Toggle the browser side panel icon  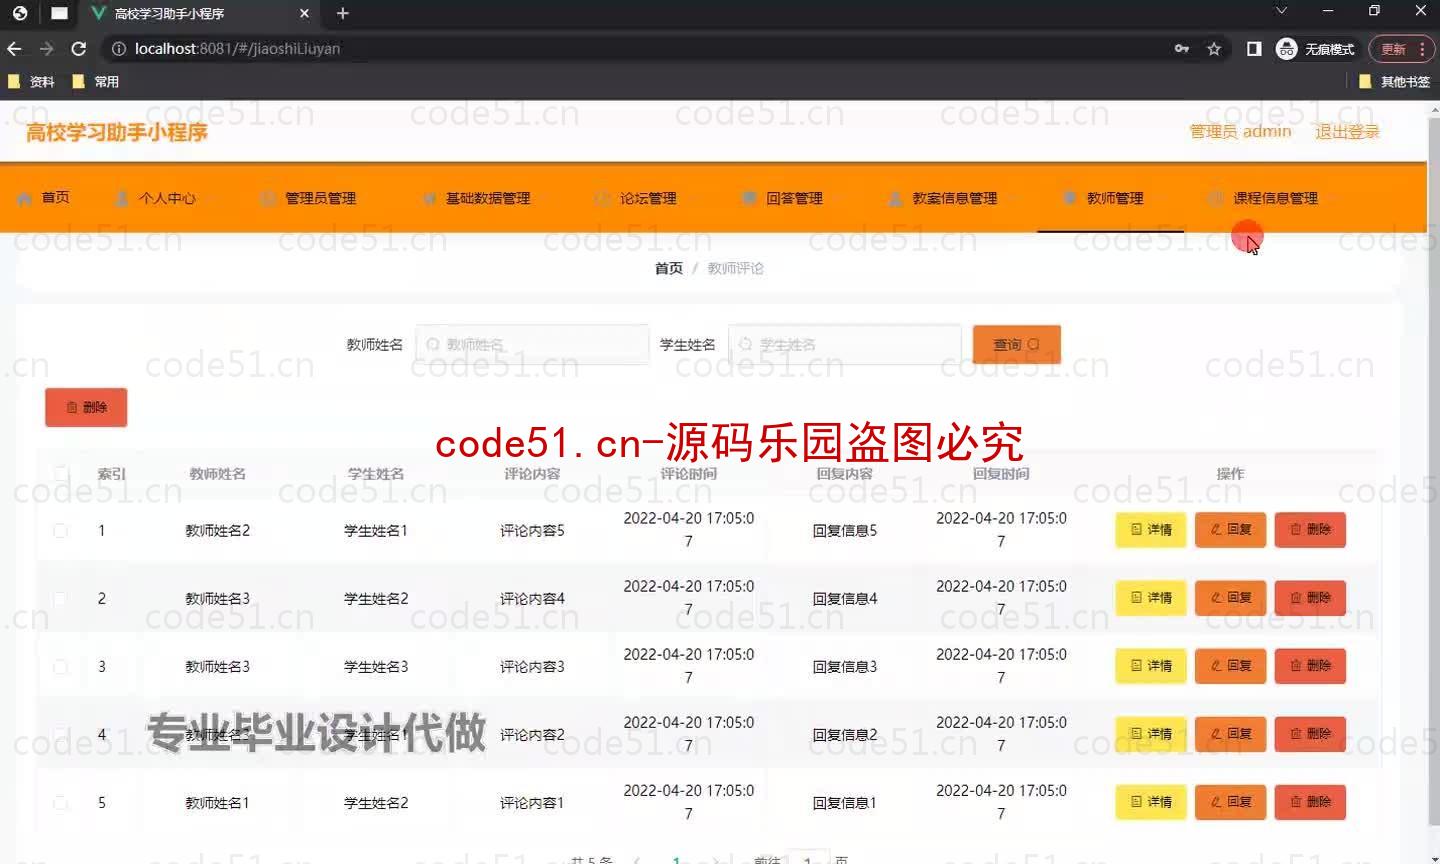point(1254,48)
